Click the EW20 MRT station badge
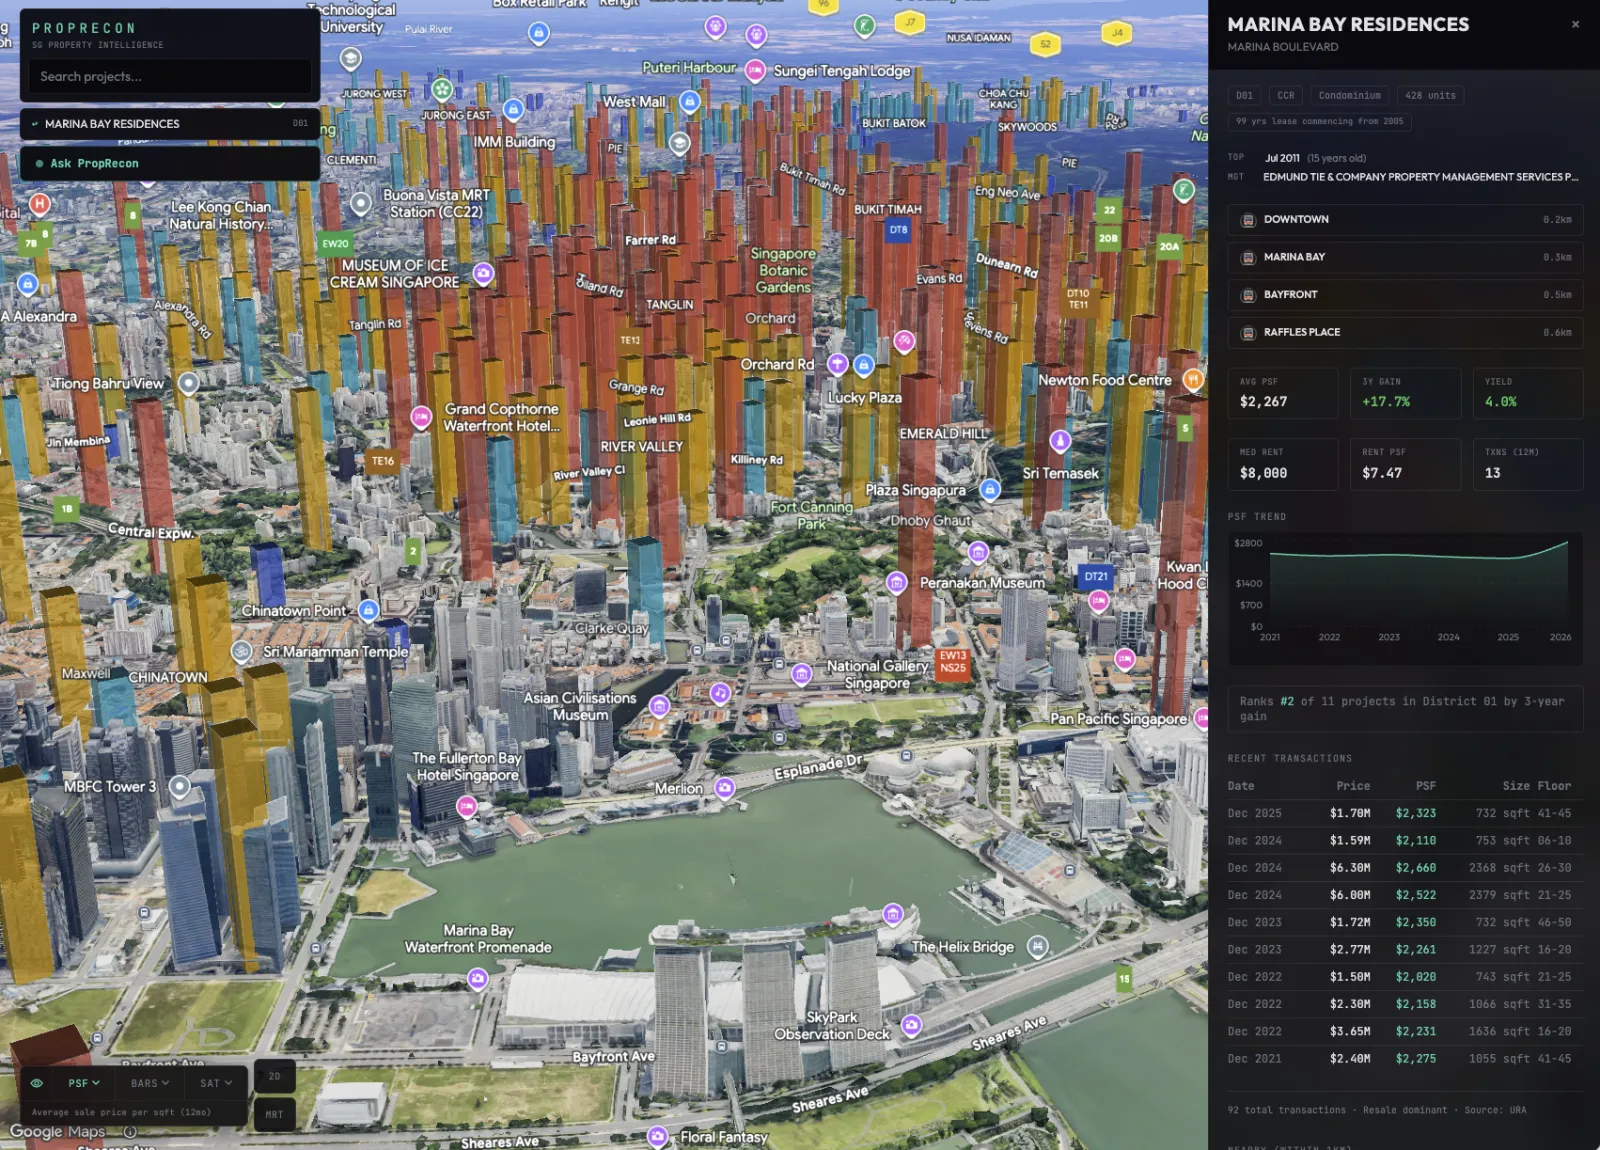 pos(336,244)
